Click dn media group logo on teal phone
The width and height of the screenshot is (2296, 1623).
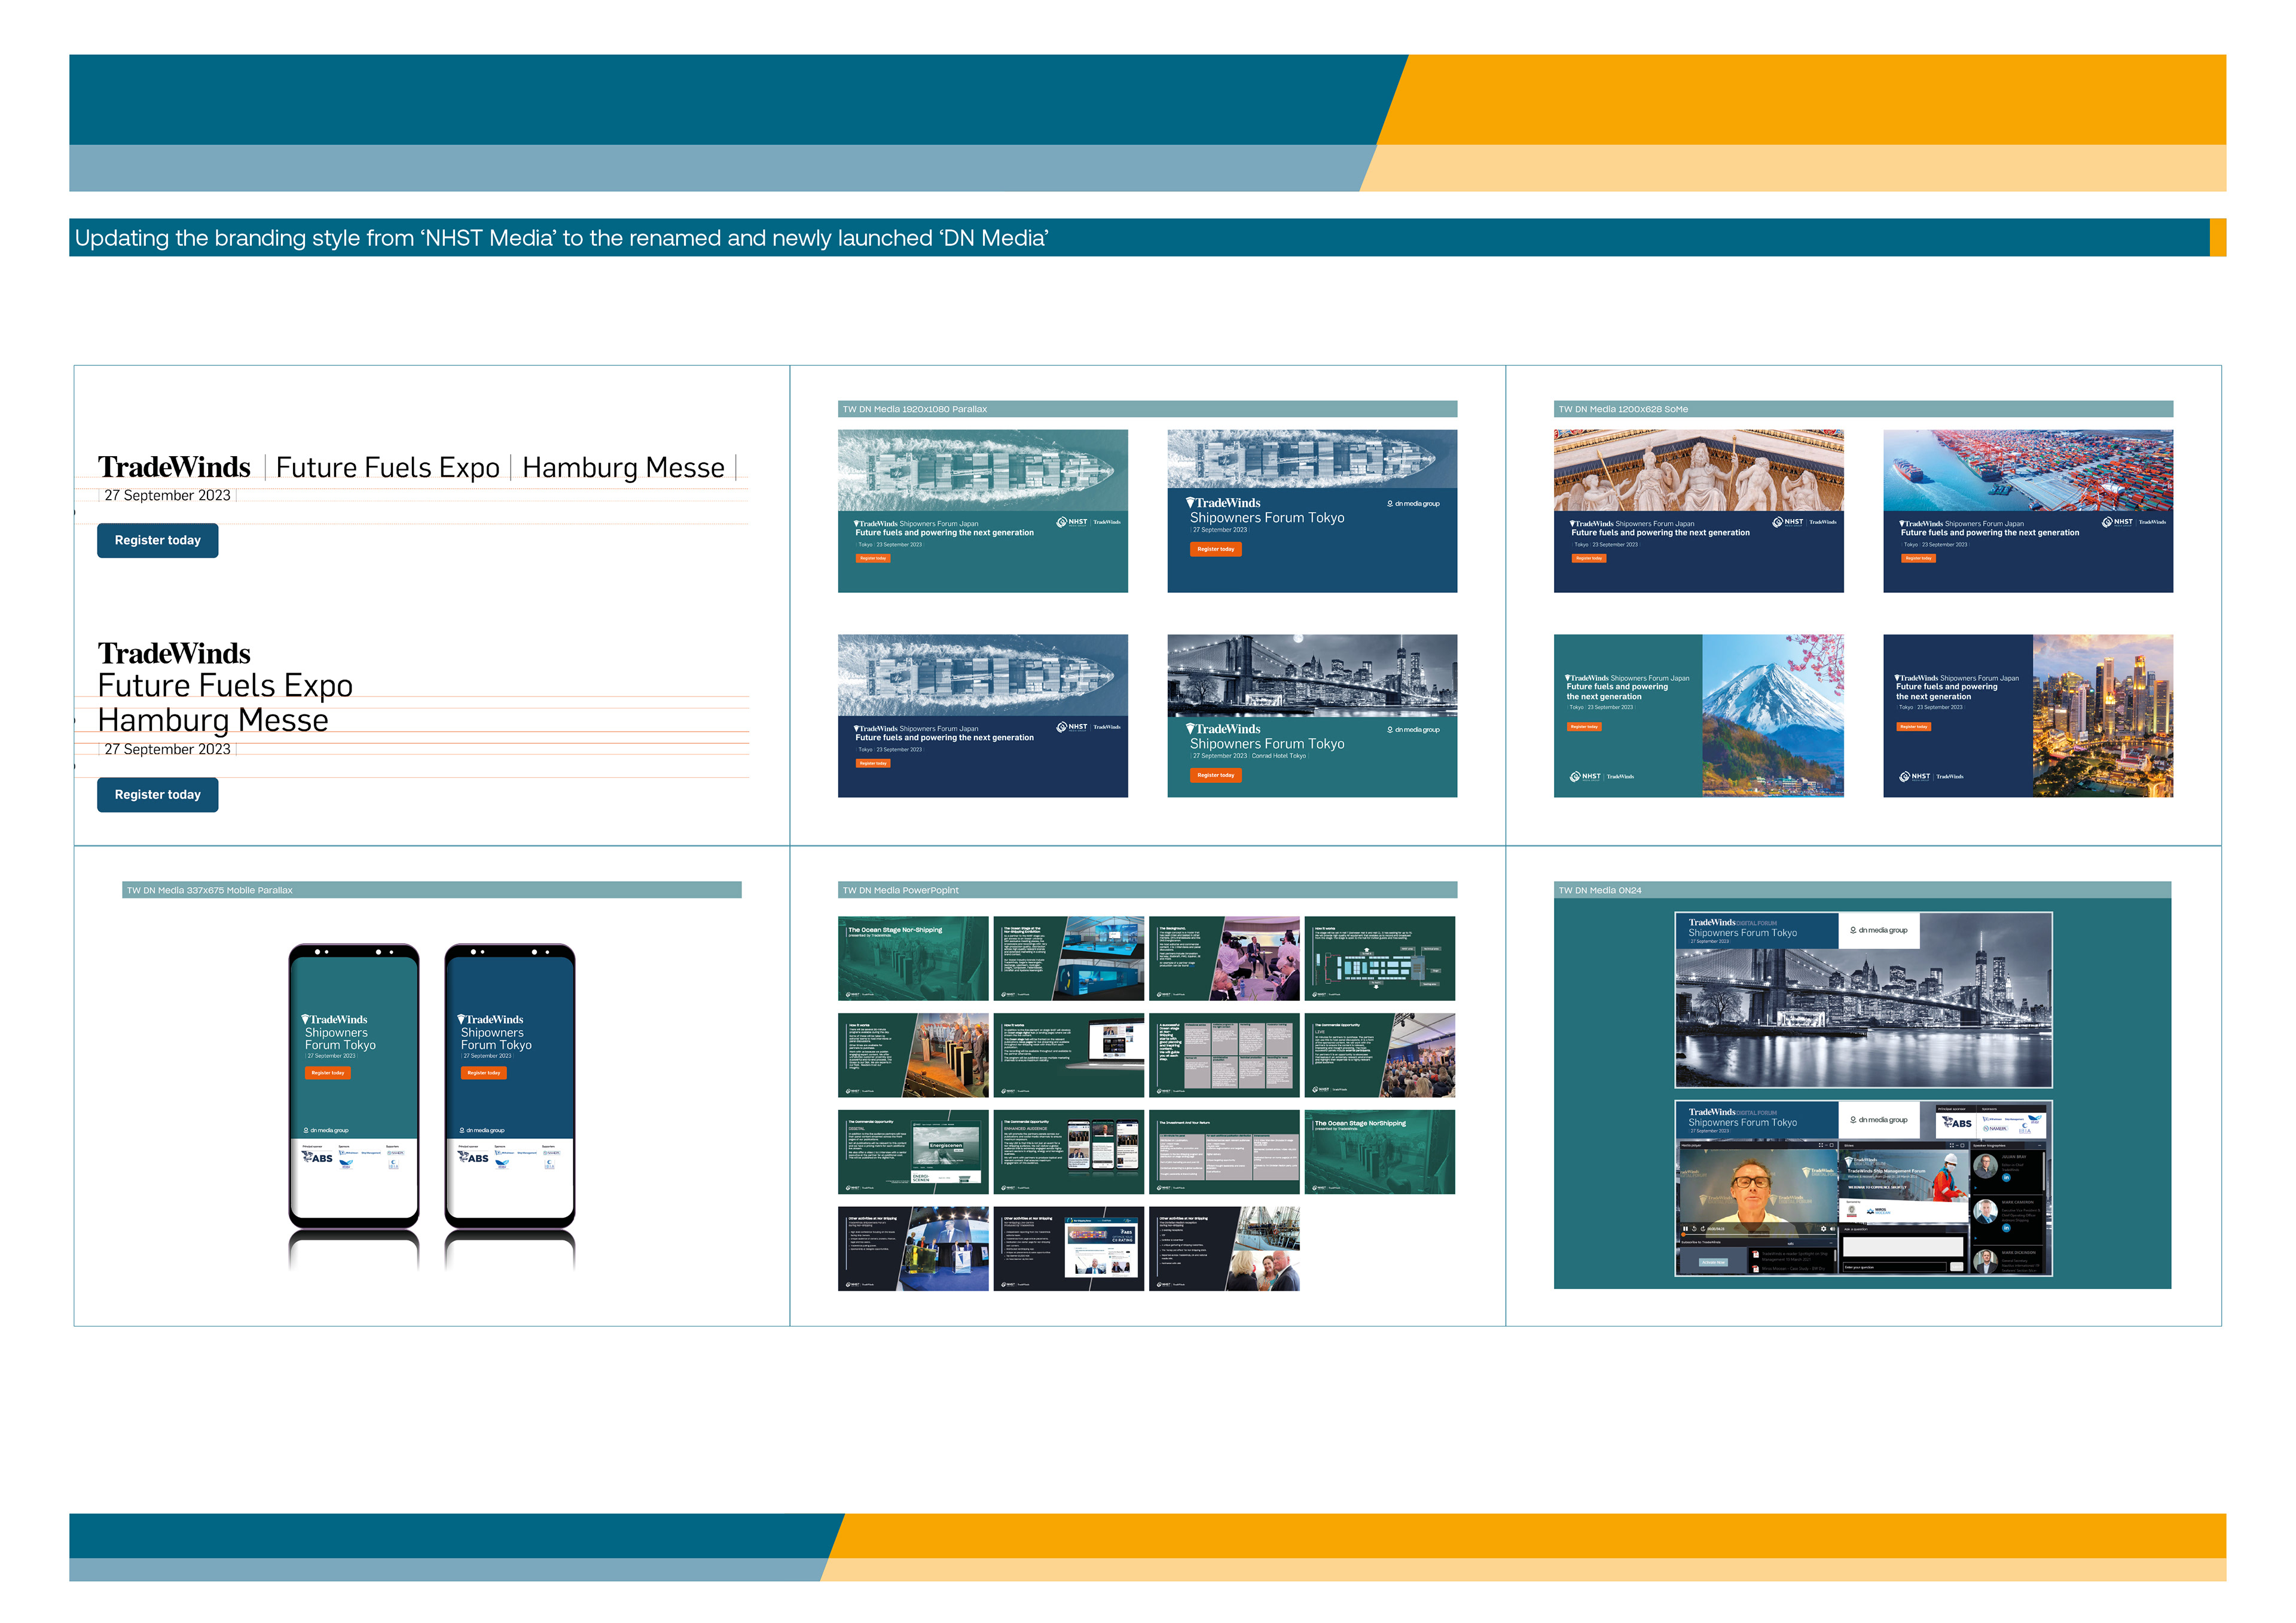click(326, 1130)
